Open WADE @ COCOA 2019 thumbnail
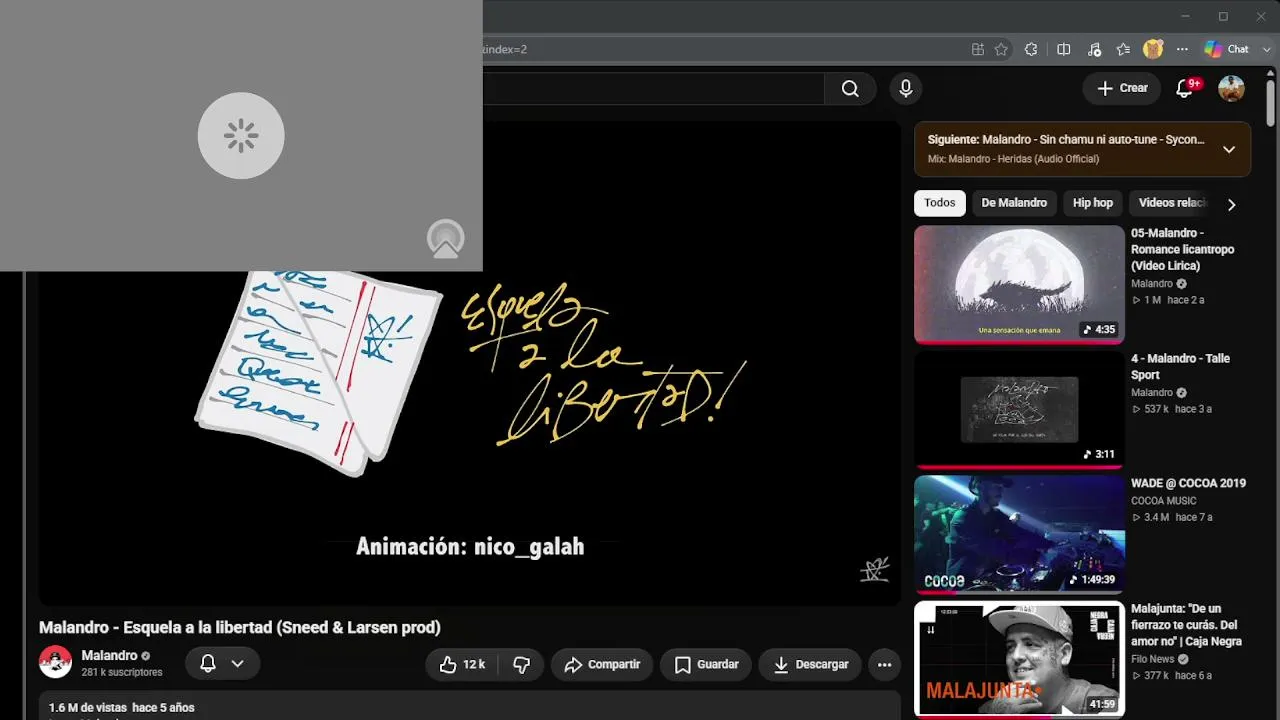This screenshot has height=720, width=1280. pyautogui.click(x=1019, y=534)
